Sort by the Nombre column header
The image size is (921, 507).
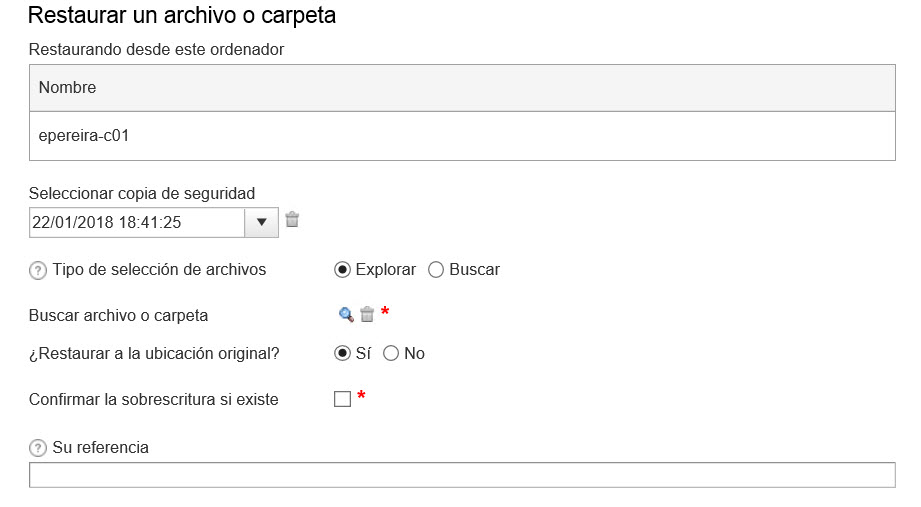462,88
